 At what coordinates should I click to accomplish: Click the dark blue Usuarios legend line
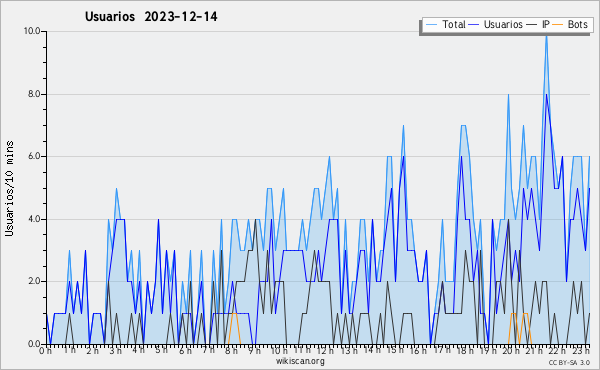coord(474,25)
